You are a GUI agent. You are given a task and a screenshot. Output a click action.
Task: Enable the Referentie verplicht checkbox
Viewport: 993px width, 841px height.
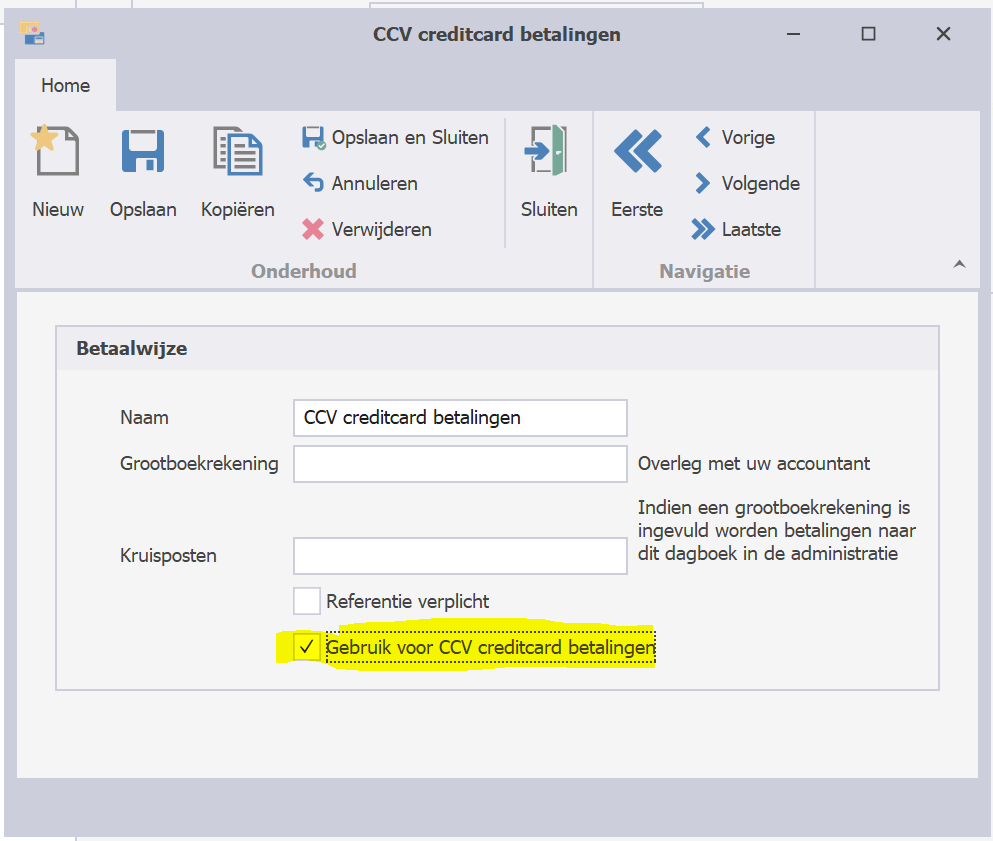click(307, 601)
